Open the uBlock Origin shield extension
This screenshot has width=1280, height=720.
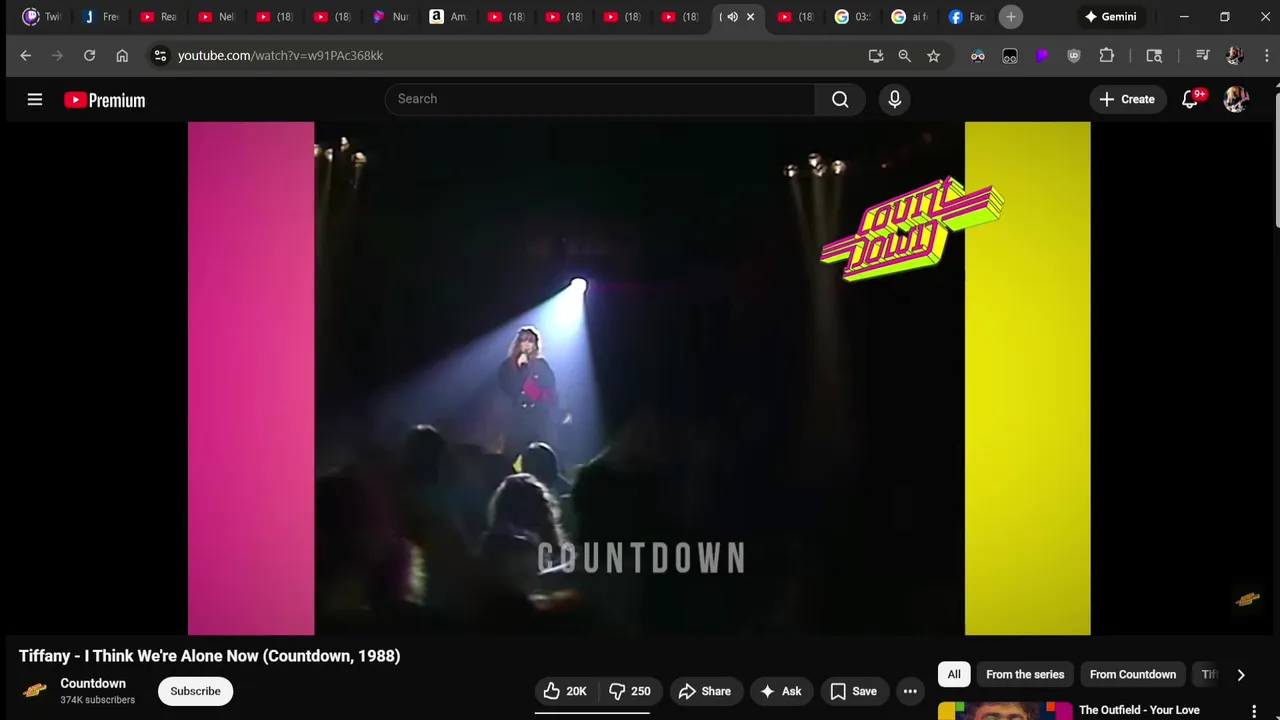click(x=1074, y=56)
